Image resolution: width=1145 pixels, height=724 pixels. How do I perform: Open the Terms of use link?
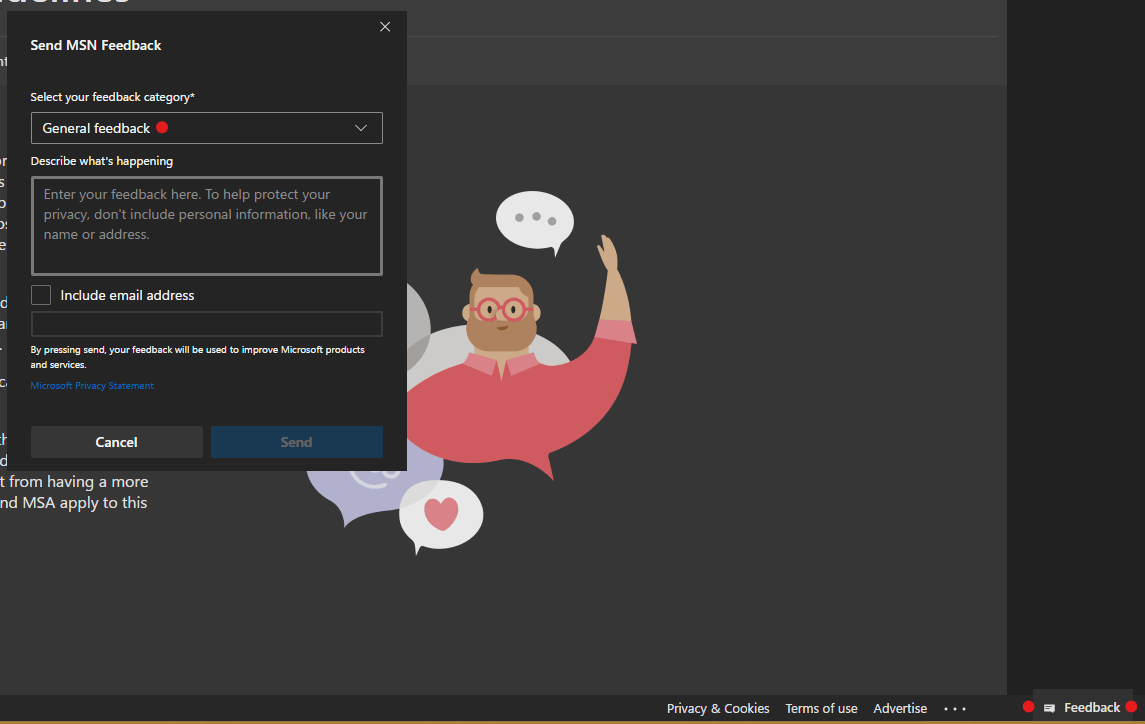coord(822,708)
